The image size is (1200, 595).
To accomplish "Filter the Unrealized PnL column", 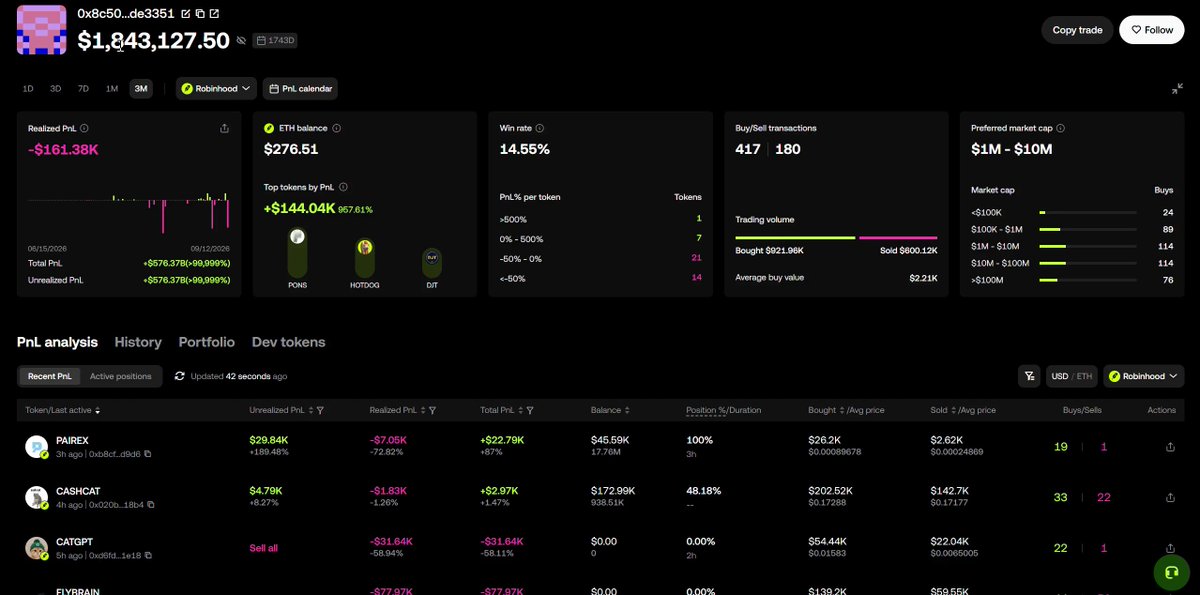I will coord(320,410).
